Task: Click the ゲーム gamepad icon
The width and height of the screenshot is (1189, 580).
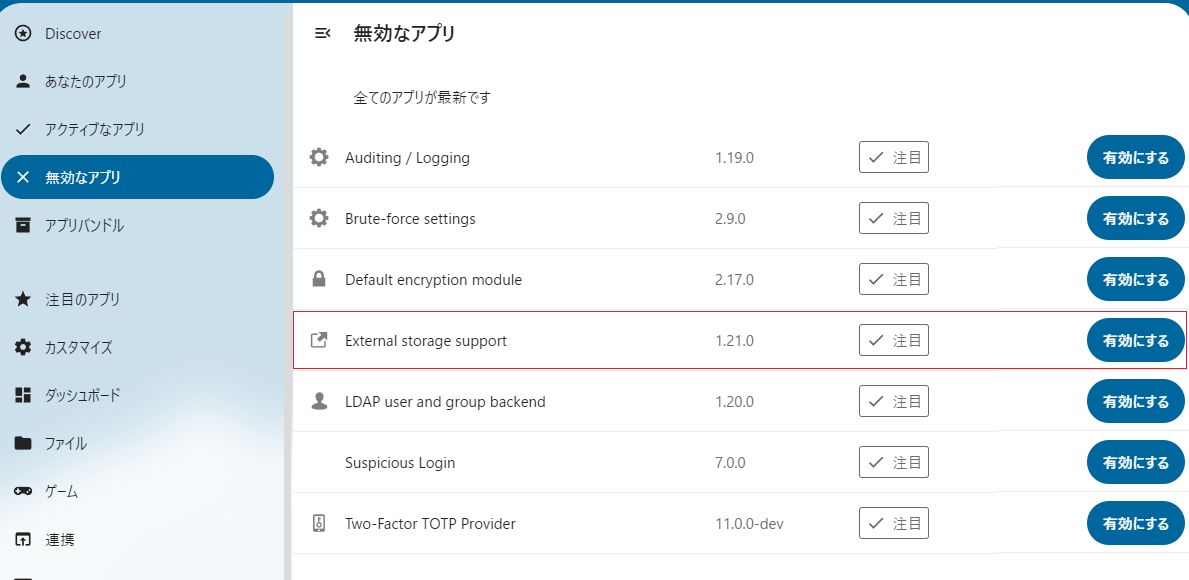Action: (x=21, y=491)
